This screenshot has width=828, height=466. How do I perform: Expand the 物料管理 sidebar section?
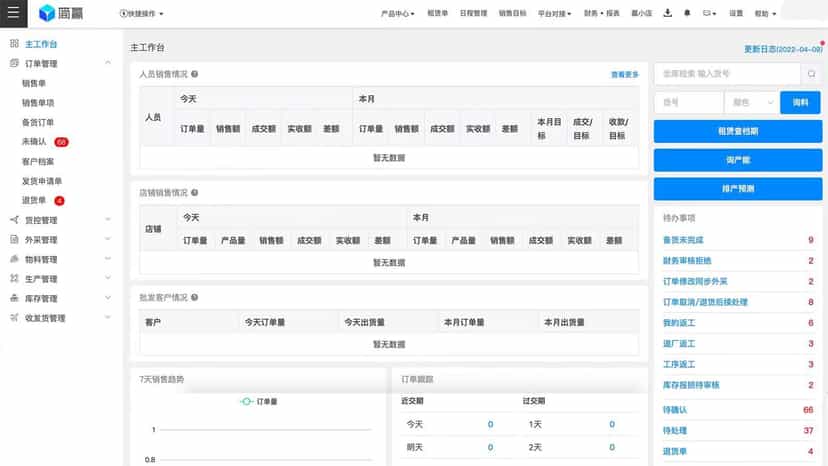[108, 258]
